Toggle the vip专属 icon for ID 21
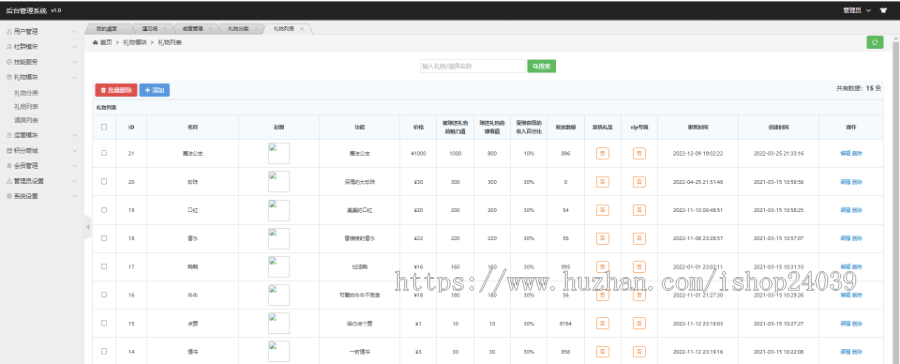 pos(639,153)
